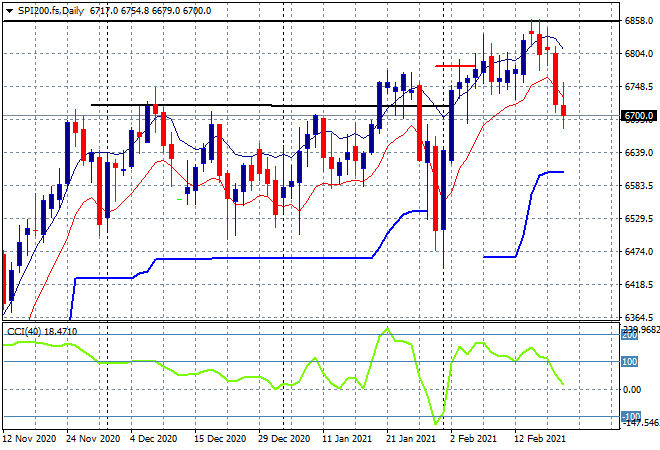This screenshot has width=660, height=450.
Task: Click the 29 Dec 2020 date label
Action: (285, 439)
